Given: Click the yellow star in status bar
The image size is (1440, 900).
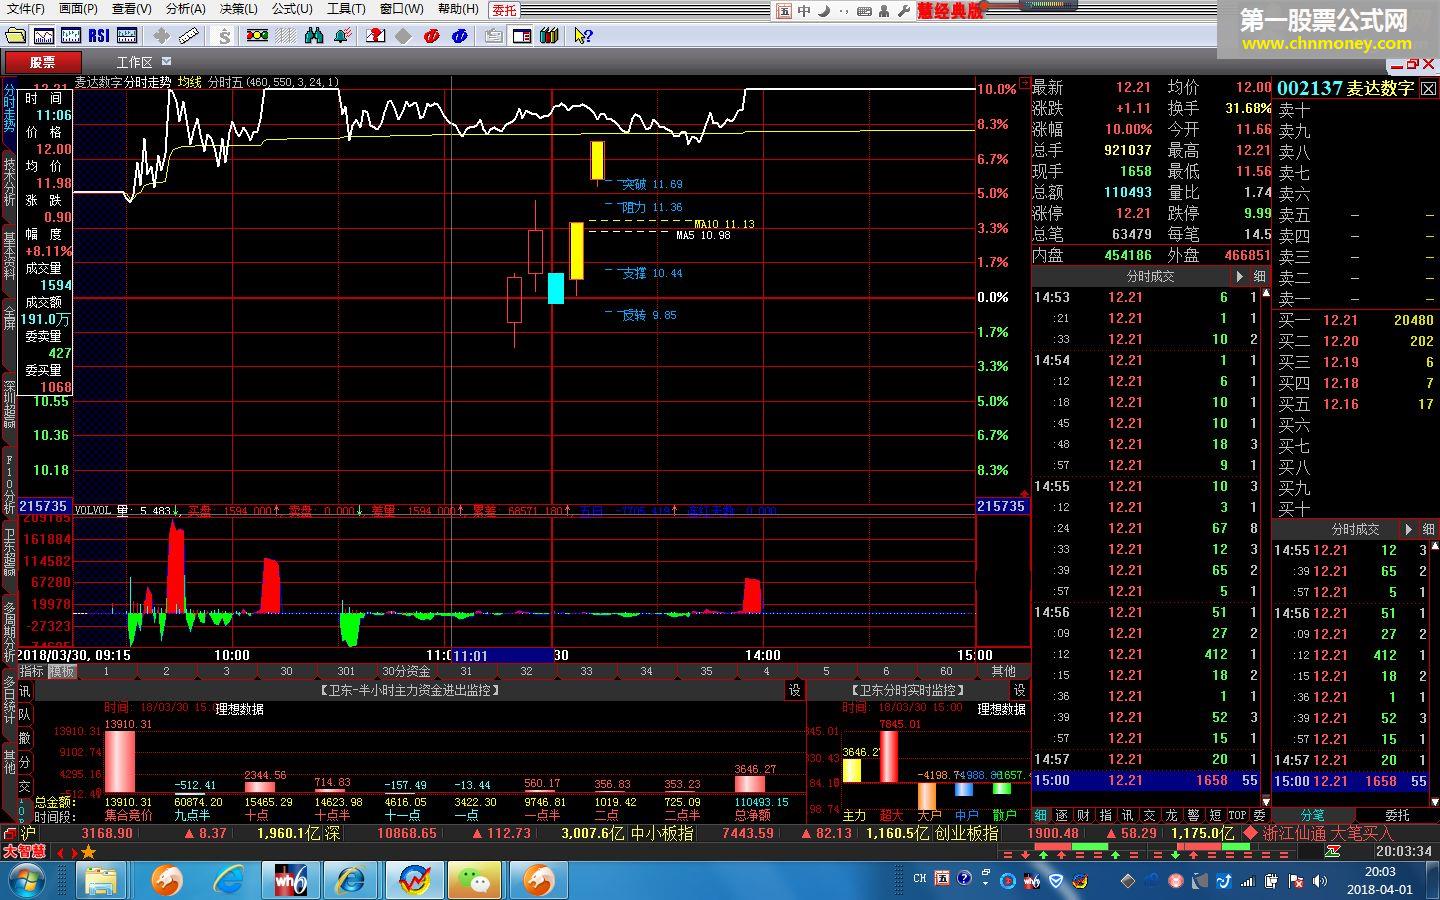Looking at the screenshot, I should (89, 852).
